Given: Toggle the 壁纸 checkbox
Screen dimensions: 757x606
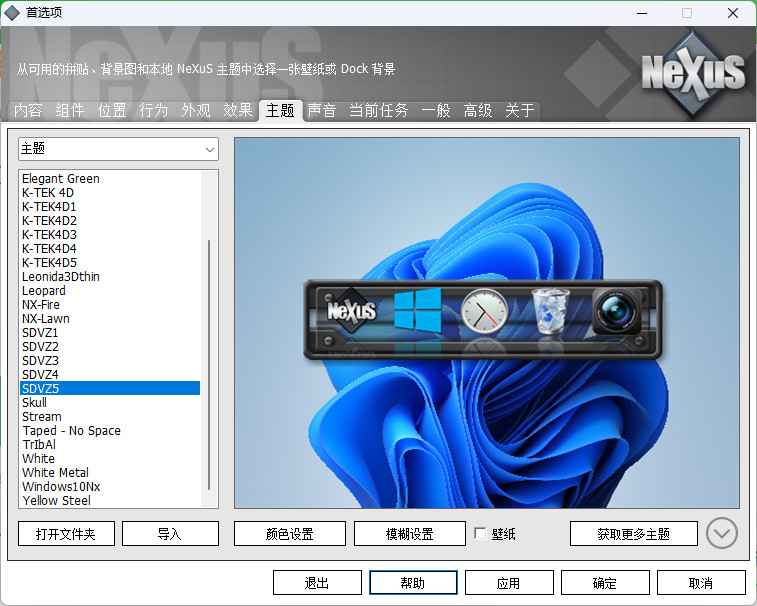Looking at the screenshot, I should coord(480,533).
